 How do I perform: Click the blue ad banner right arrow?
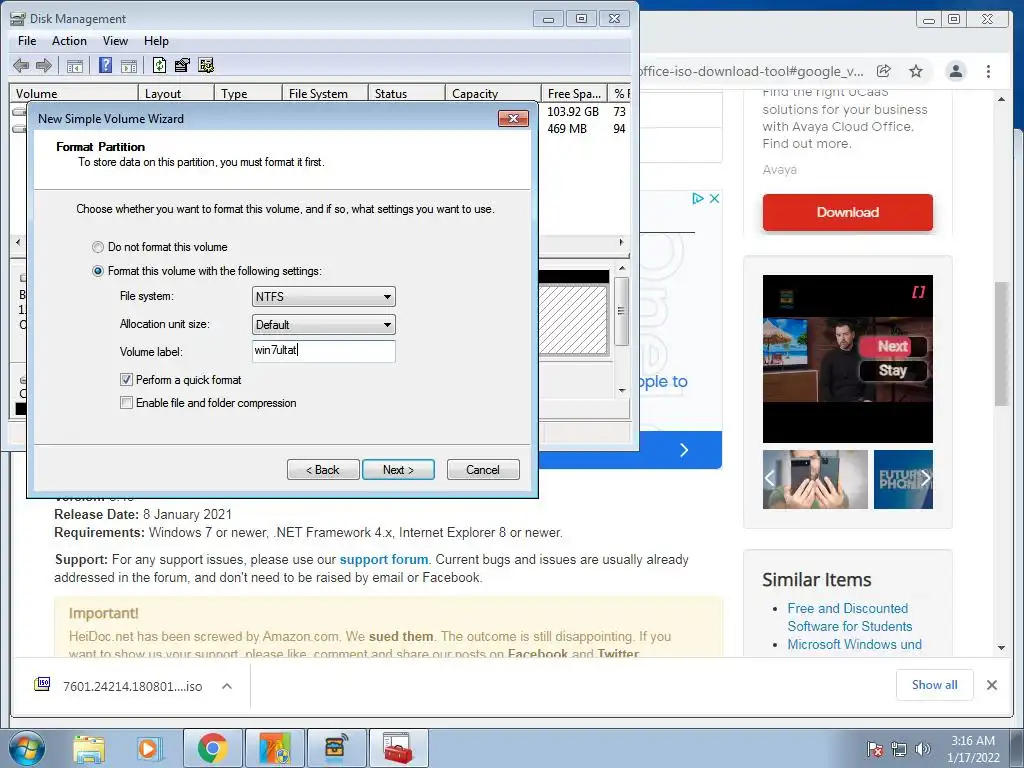pyautogui.click(x=684, y=450)
